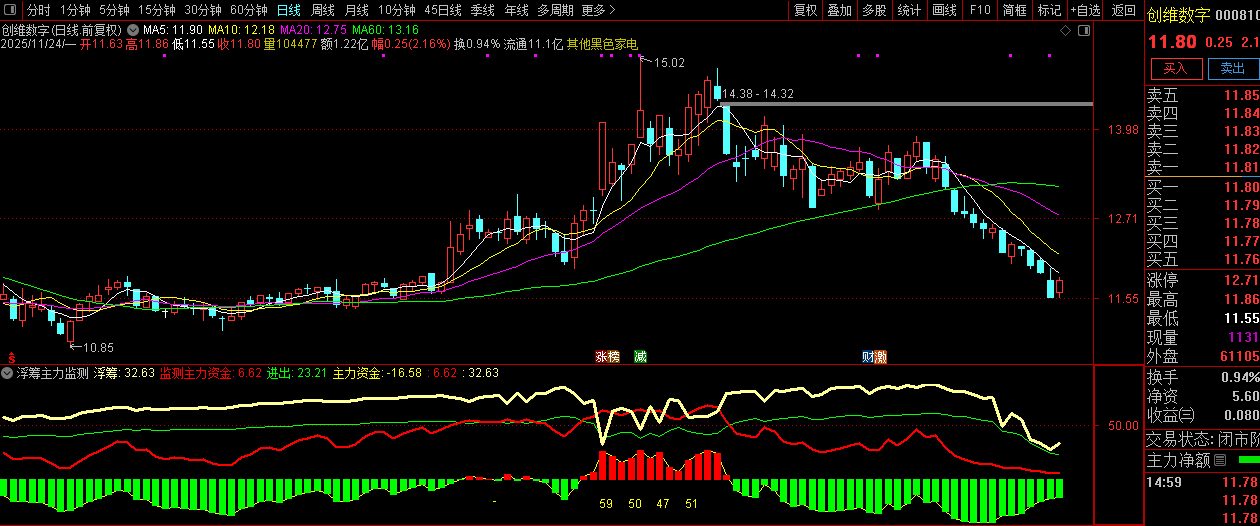Open the 激 event tag
The height and width of the screenshot is (526, 1260).
click(x=881, y=357)
